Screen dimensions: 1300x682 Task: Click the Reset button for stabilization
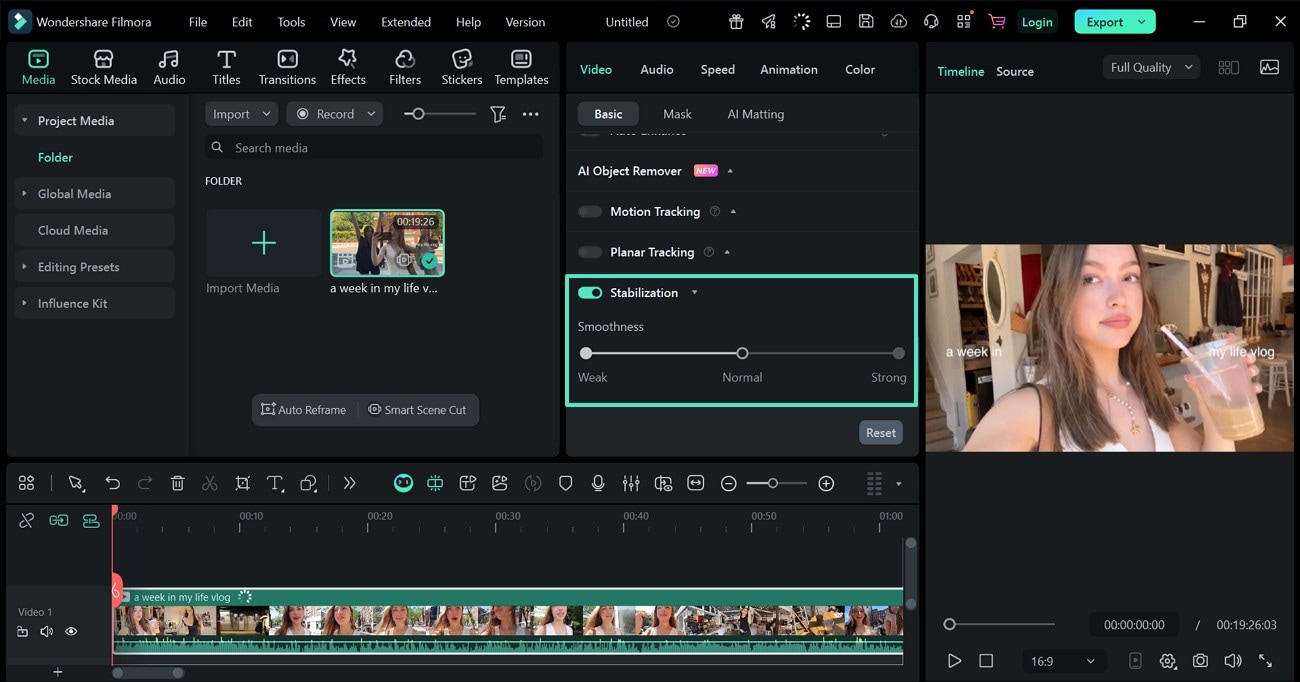pos(880,432)
